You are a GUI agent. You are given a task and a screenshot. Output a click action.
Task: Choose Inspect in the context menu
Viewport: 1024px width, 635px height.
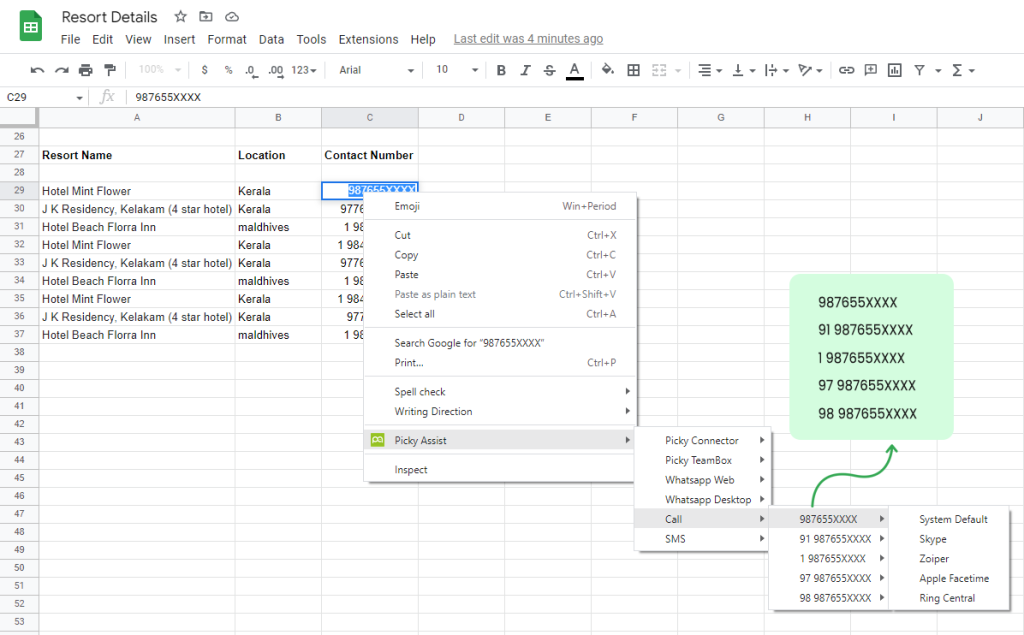pos(500,470)
